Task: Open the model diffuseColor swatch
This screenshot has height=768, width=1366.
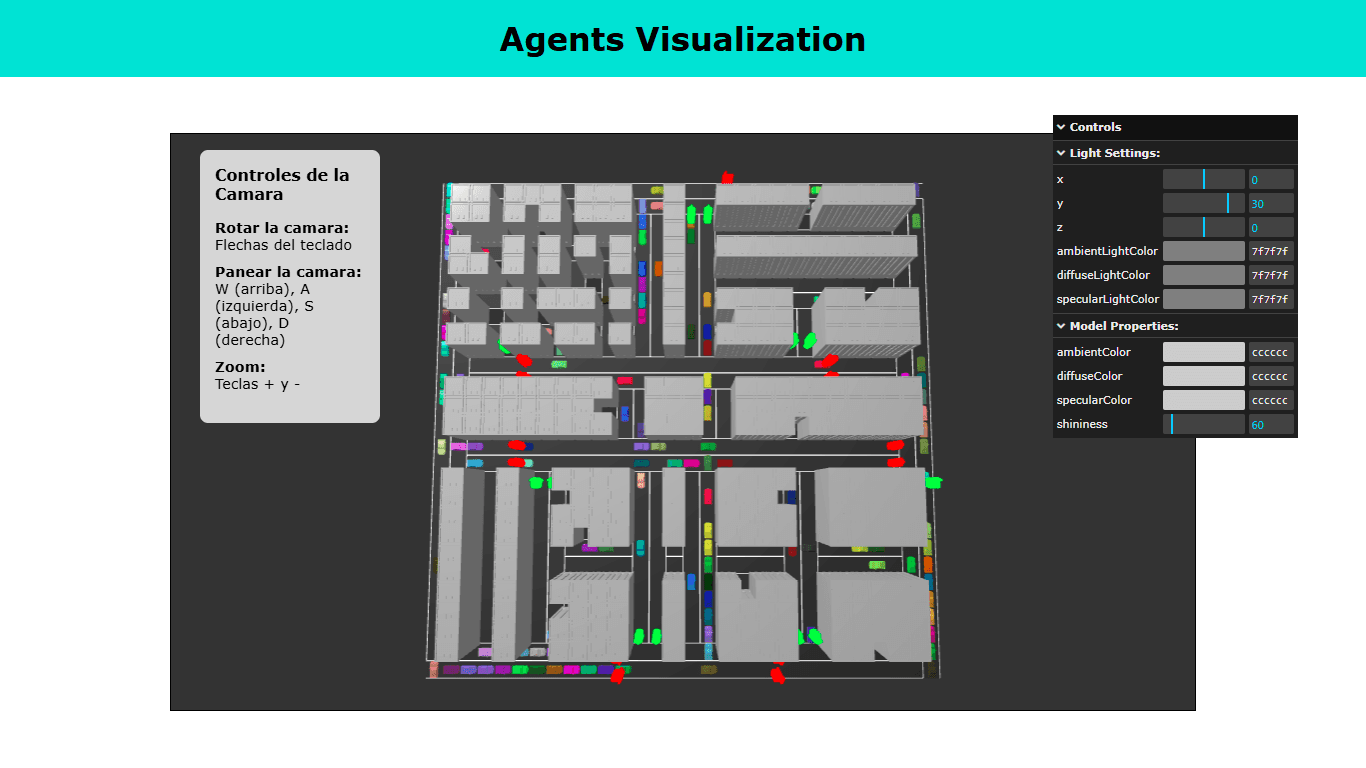Action: (1204, 376)
